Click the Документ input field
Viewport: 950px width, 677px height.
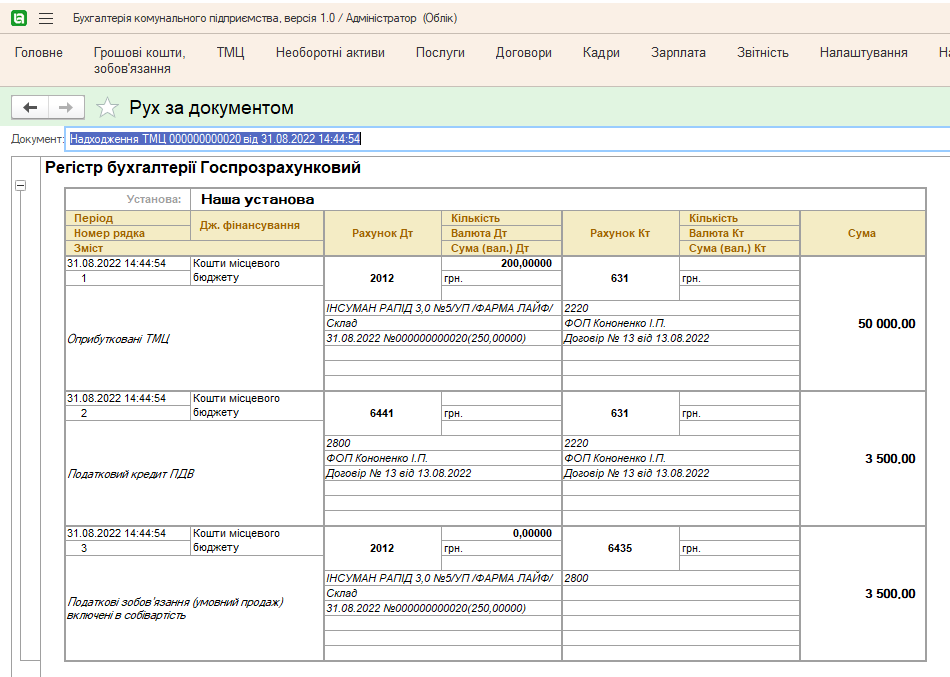pyautogui.click(x=500, y=139)
